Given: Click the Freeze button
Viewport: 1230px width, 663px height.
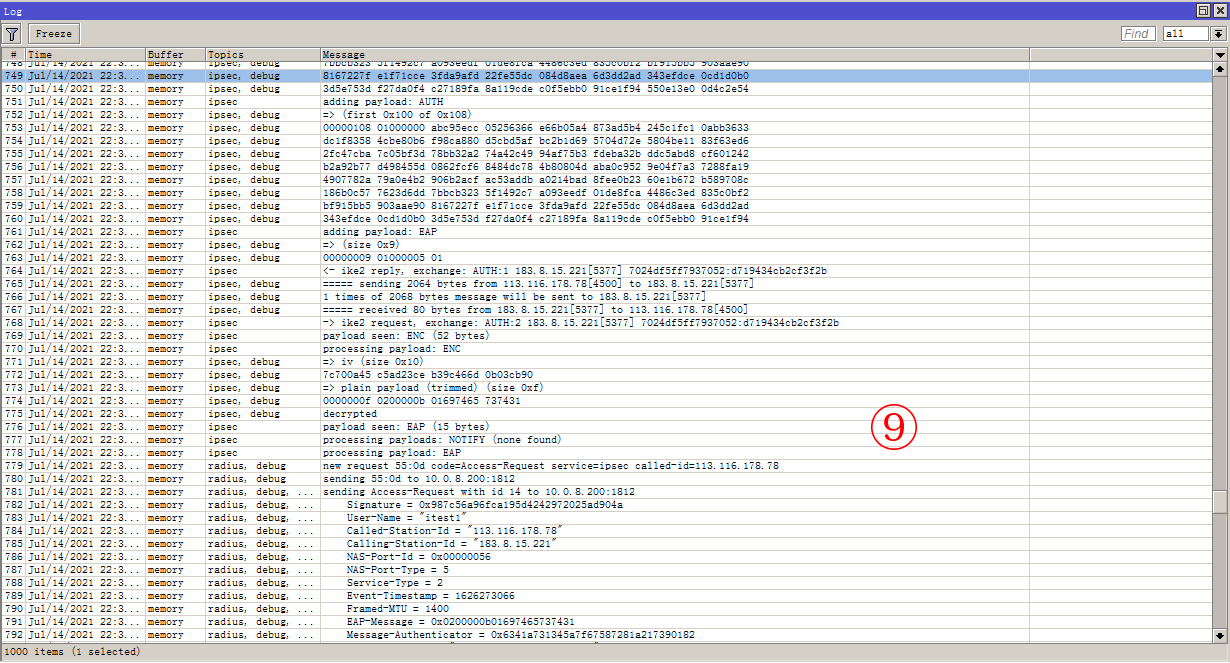Looking at the screenshot, I should (x=52, y=33).
